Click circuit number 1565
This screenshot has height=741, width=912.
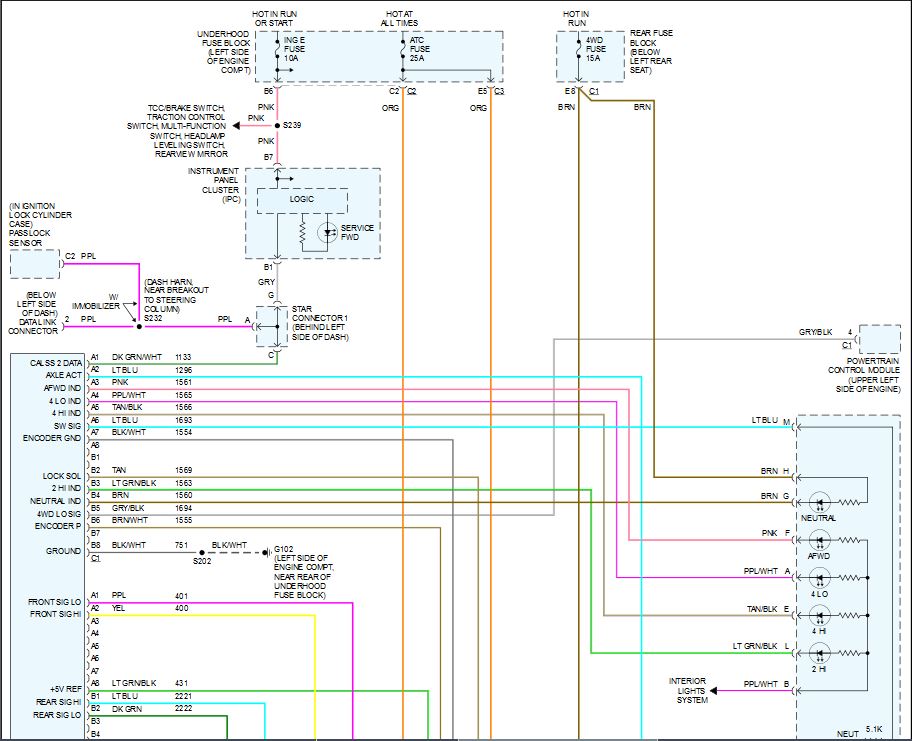click(x=183, y=395)
